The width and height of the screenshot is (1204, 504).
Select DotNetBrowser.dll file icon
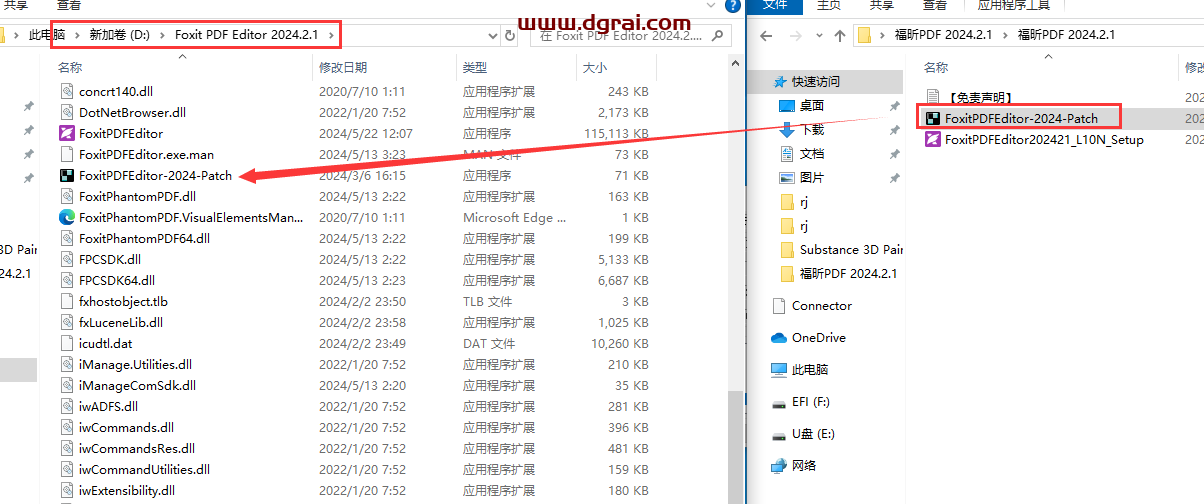[x=67, y=112]
